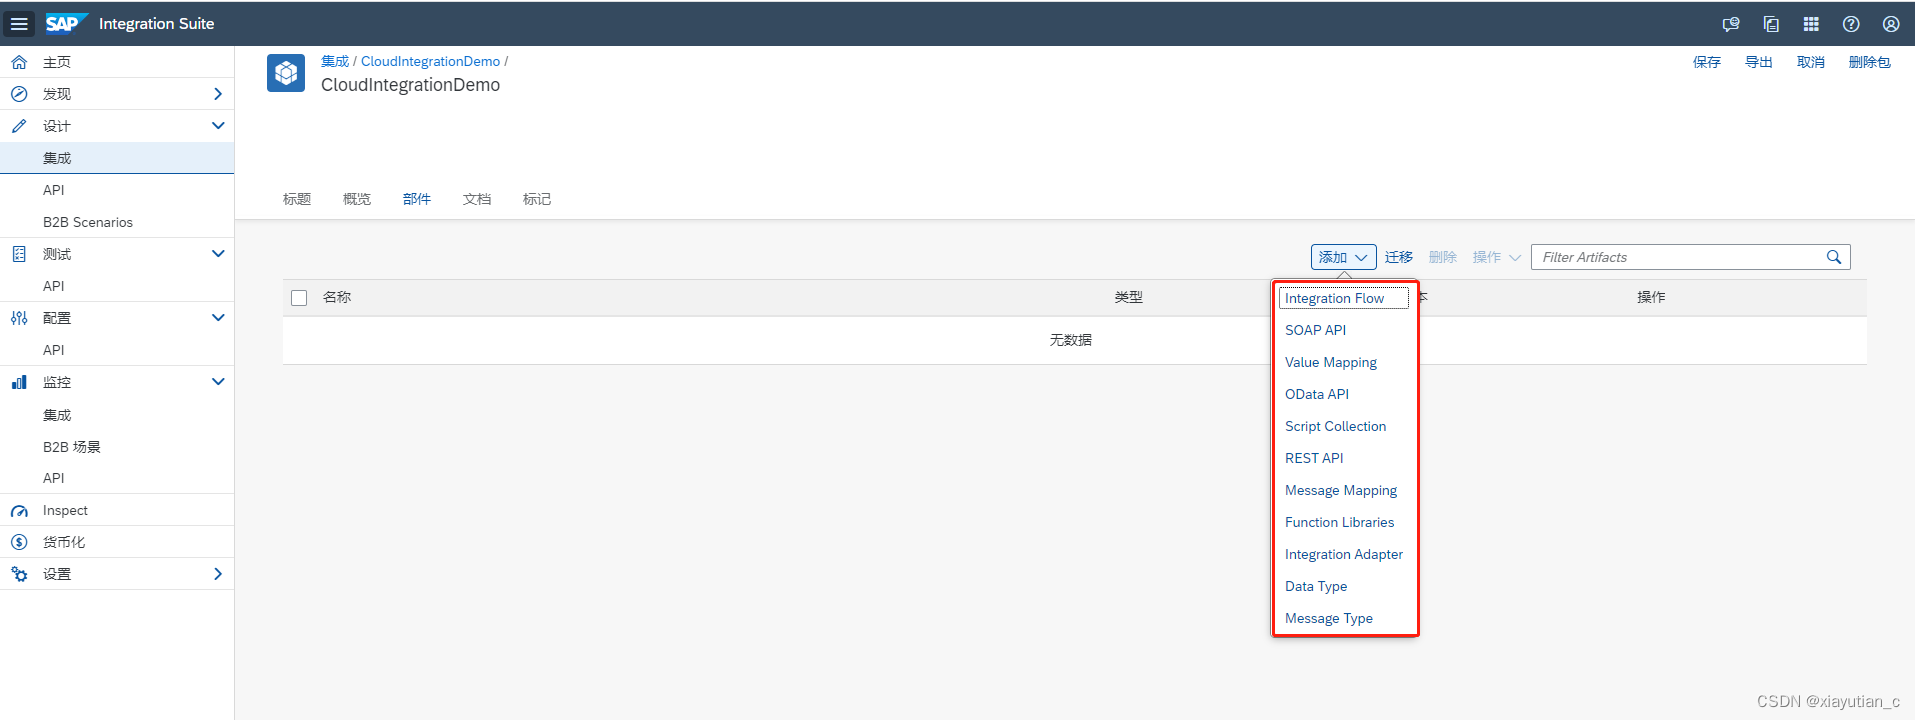The image size is (1915, 720).
Task: Open API under 测试 in sidebar
Action: pyautogui.click(x=117, y=286)
